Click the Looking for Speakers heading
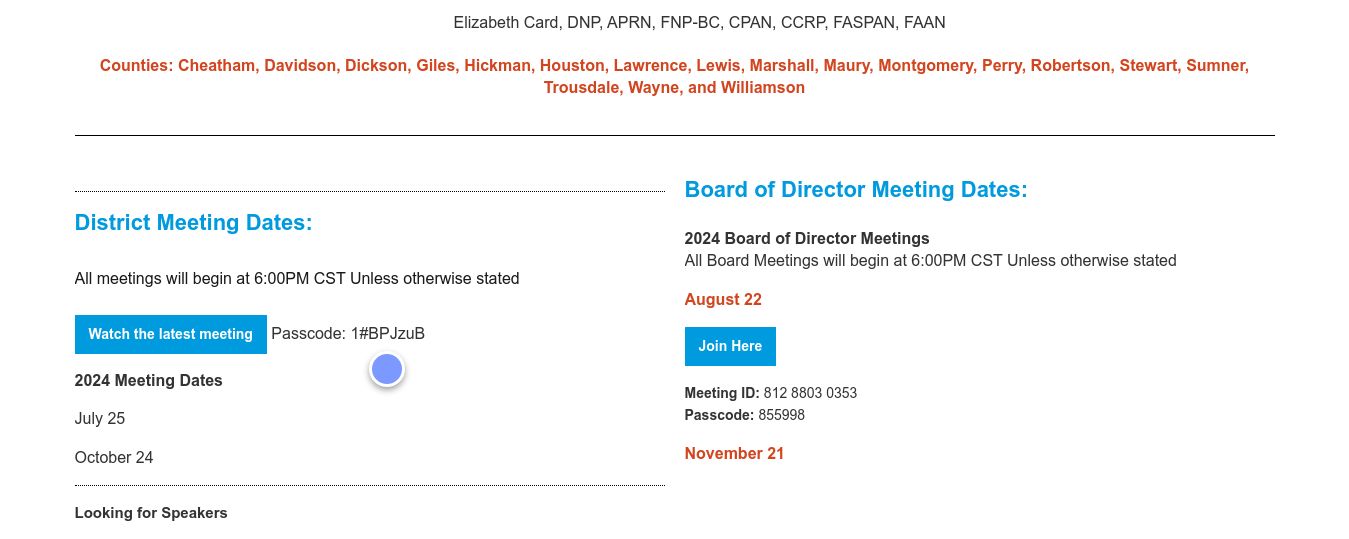 pos(151,513)
